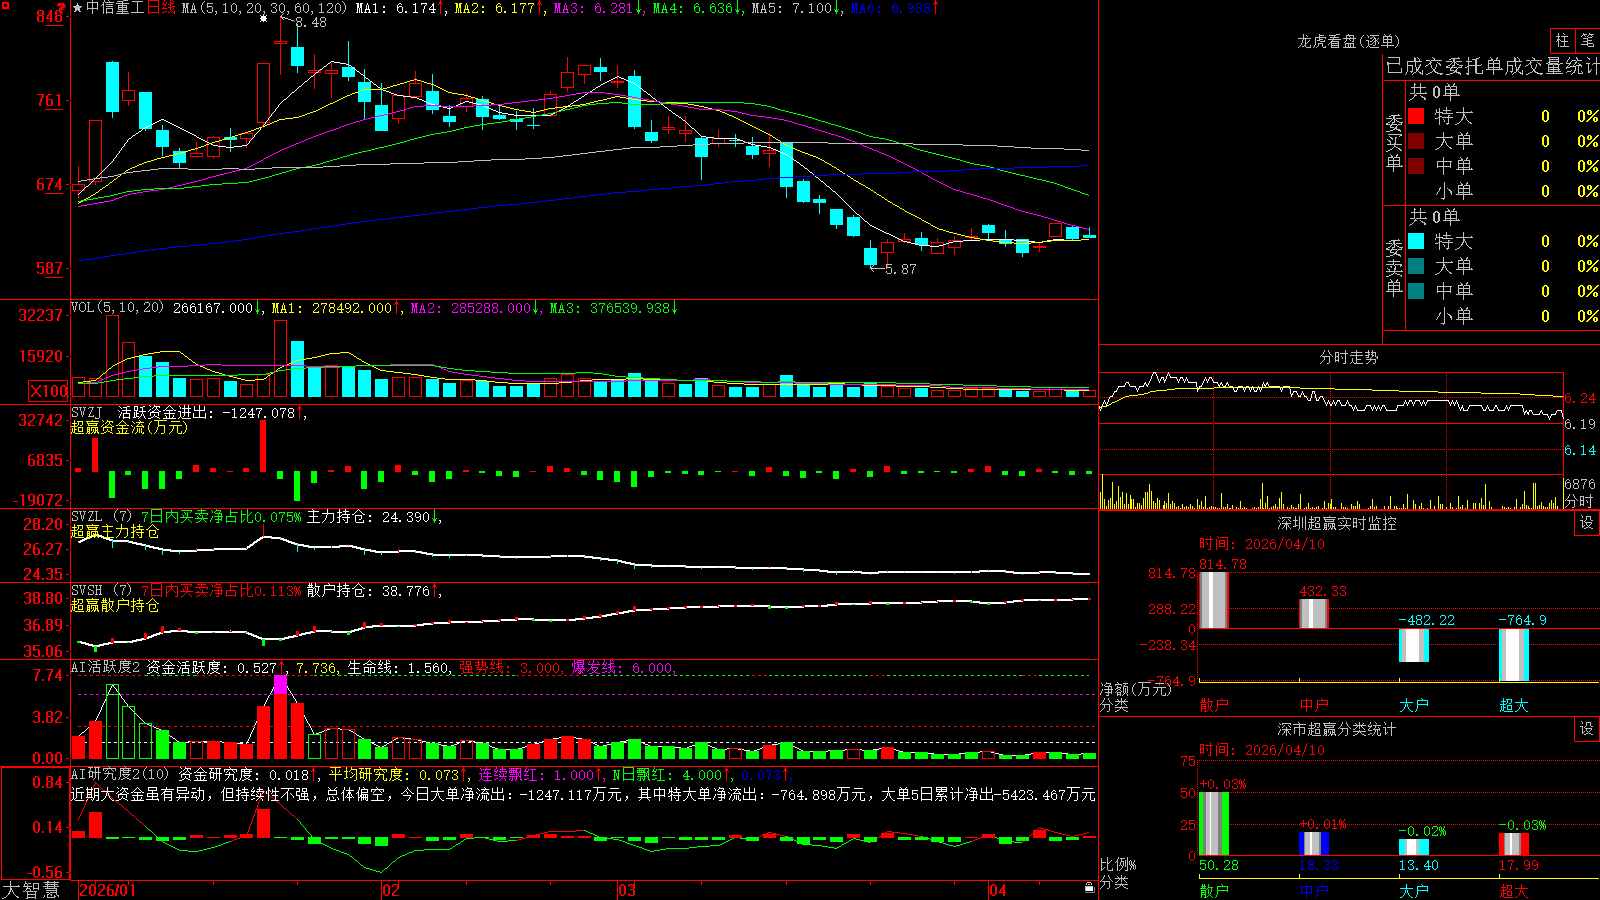
Task: Open 设 settings for 深圳超赢实时监控 panel
Action: pyautogui.click(x=1587, y=523)
